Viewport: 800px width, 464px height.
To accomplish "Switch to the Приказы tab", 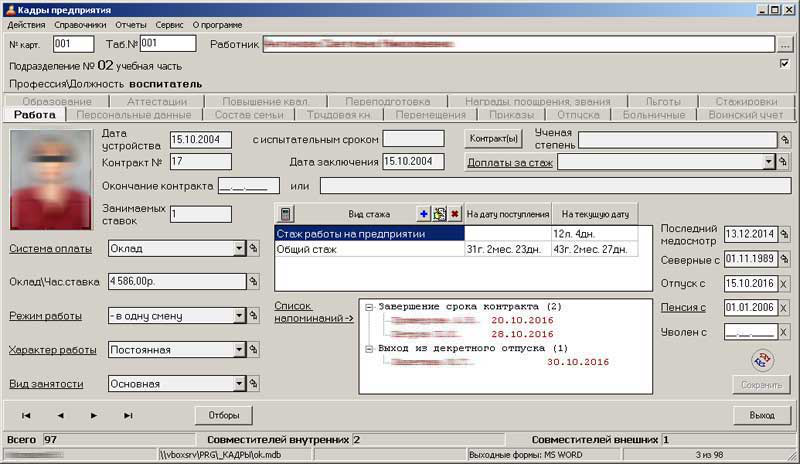I will coord(511,114).
